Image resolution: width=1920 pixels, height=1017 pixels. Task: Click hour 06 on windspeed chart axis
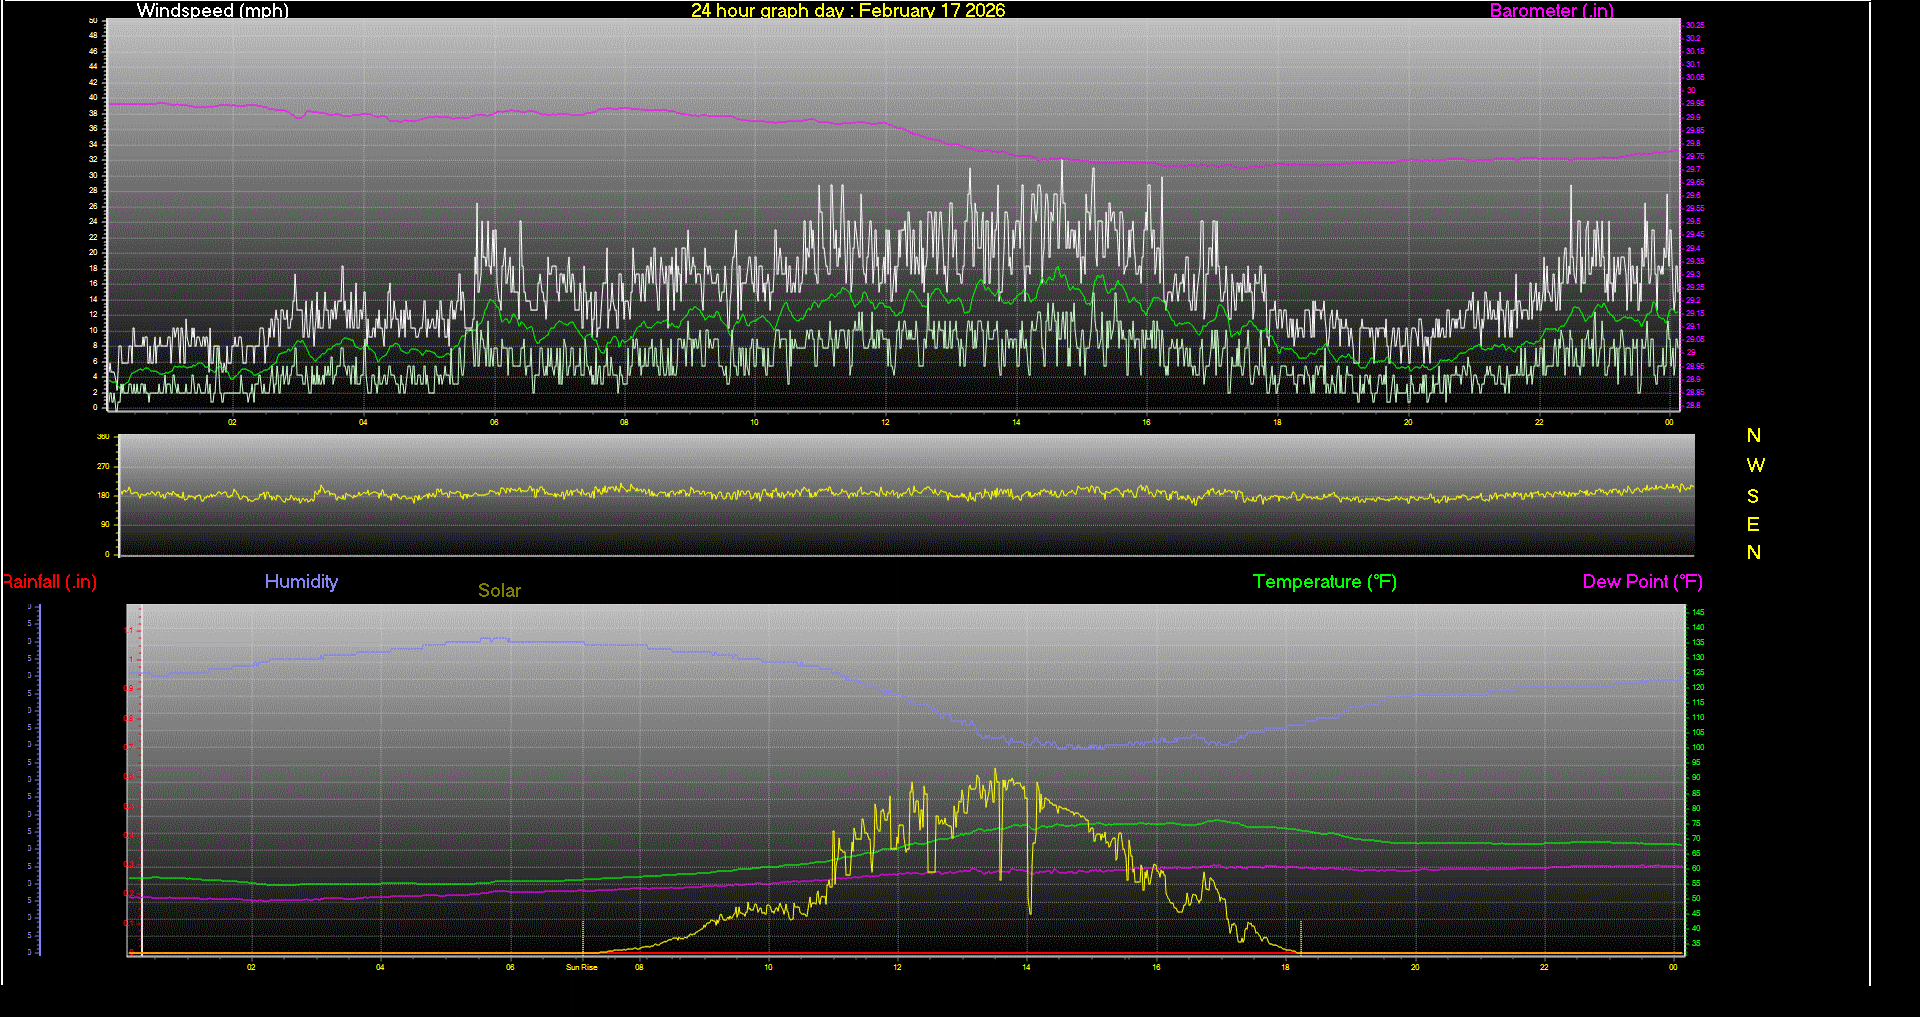click(494, 422)
